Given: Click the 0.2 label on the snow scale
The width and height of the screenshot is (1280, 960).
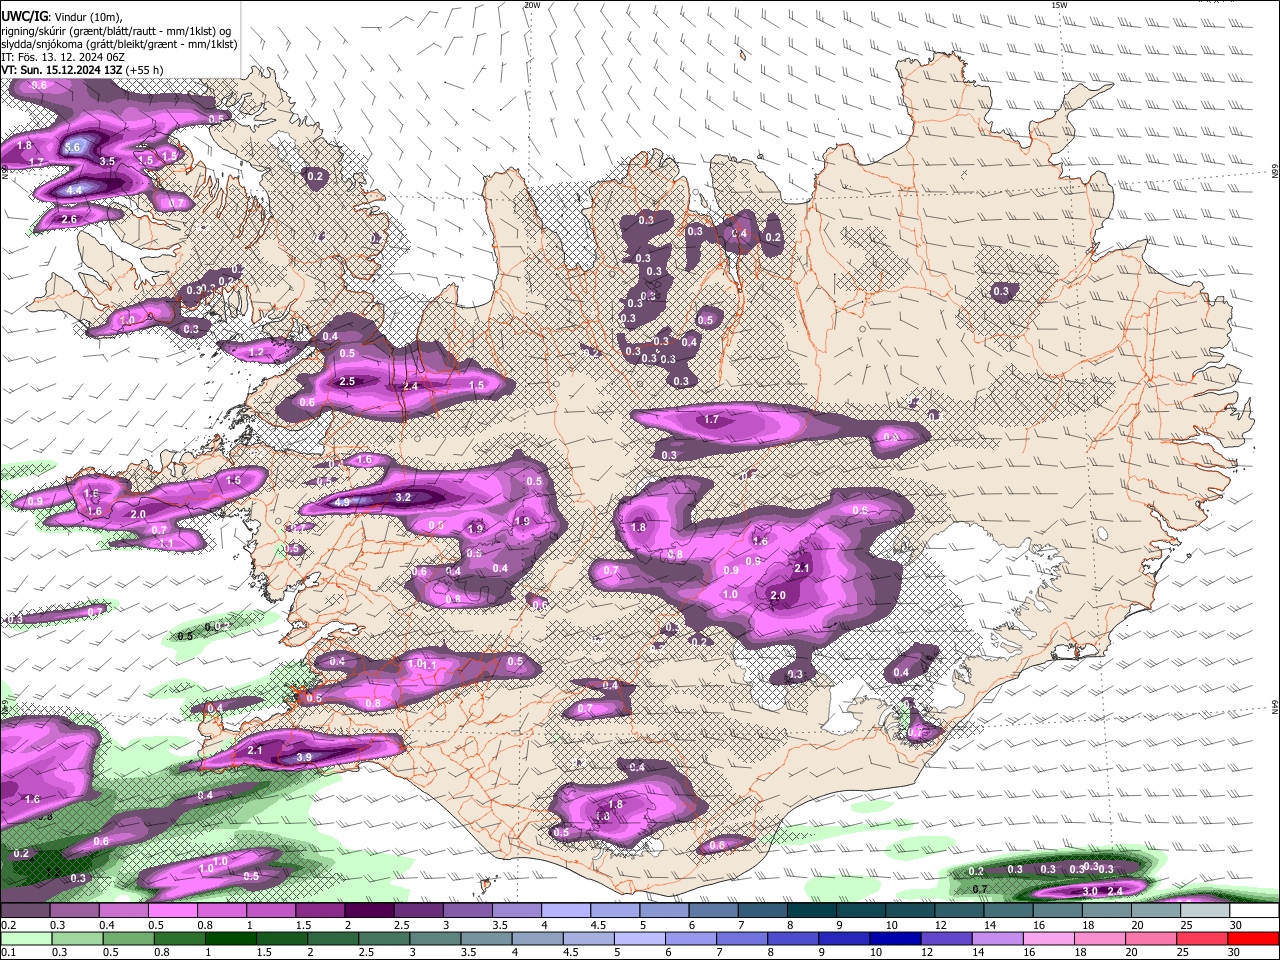Looking at the screenshot, I should [8, 925].
